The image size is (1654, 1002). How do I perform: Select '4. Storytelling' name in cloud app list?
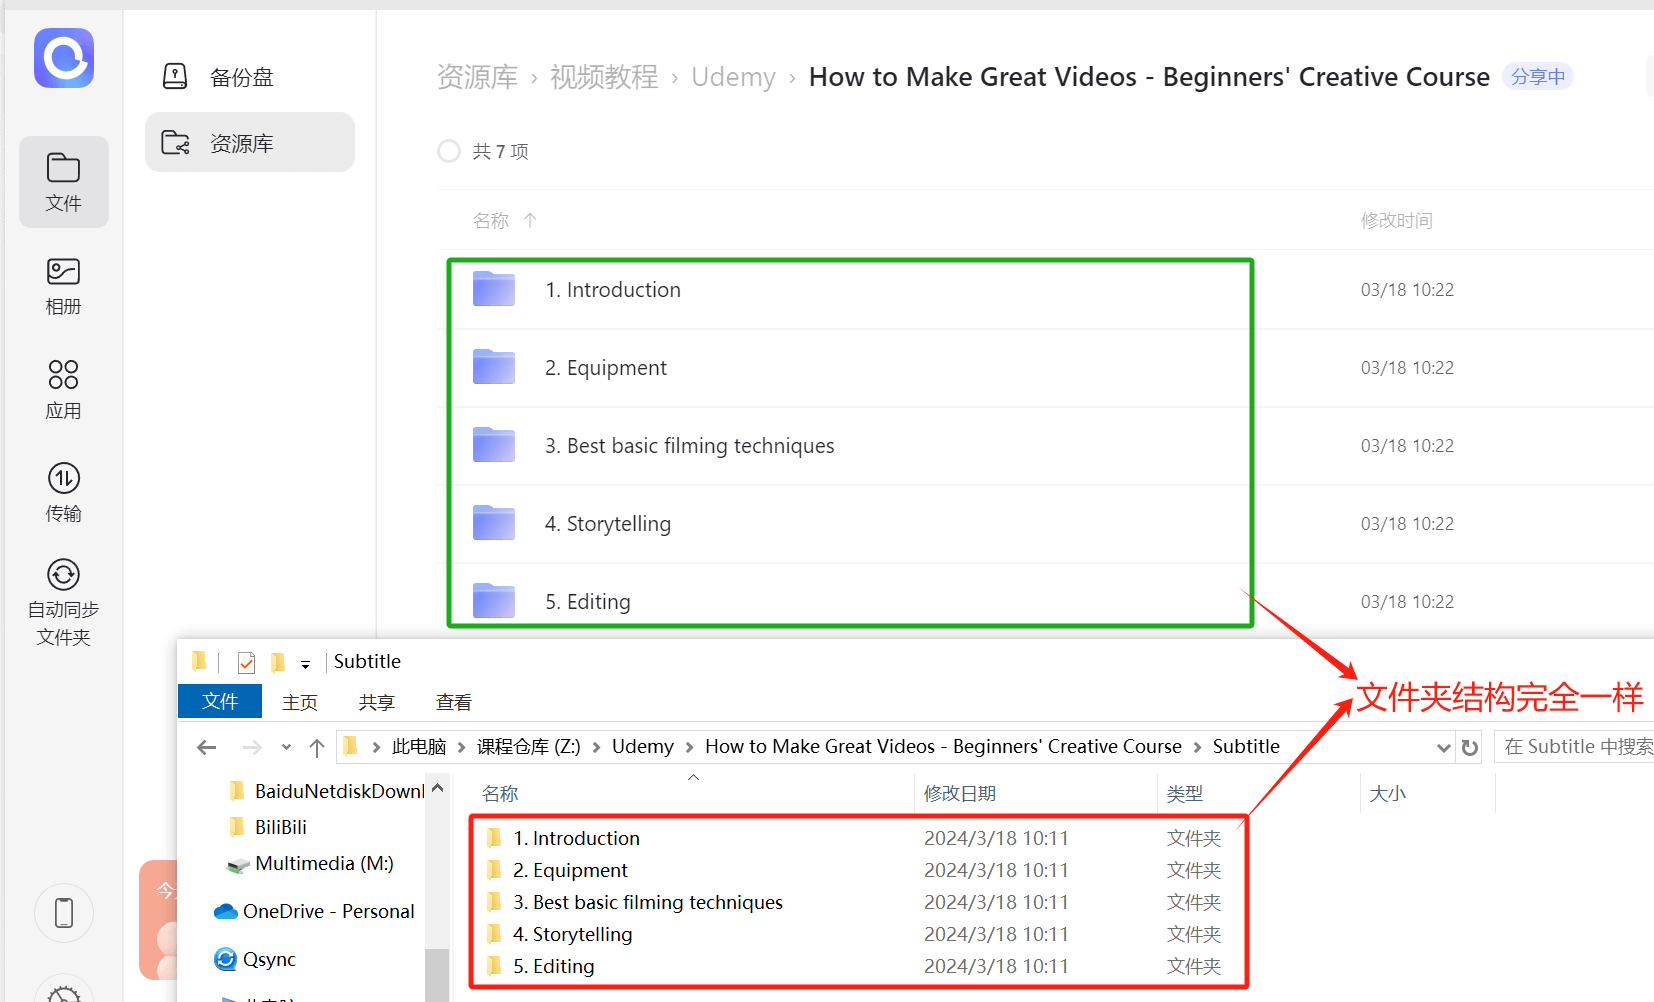pyautogui.click(x=608, y=524)
